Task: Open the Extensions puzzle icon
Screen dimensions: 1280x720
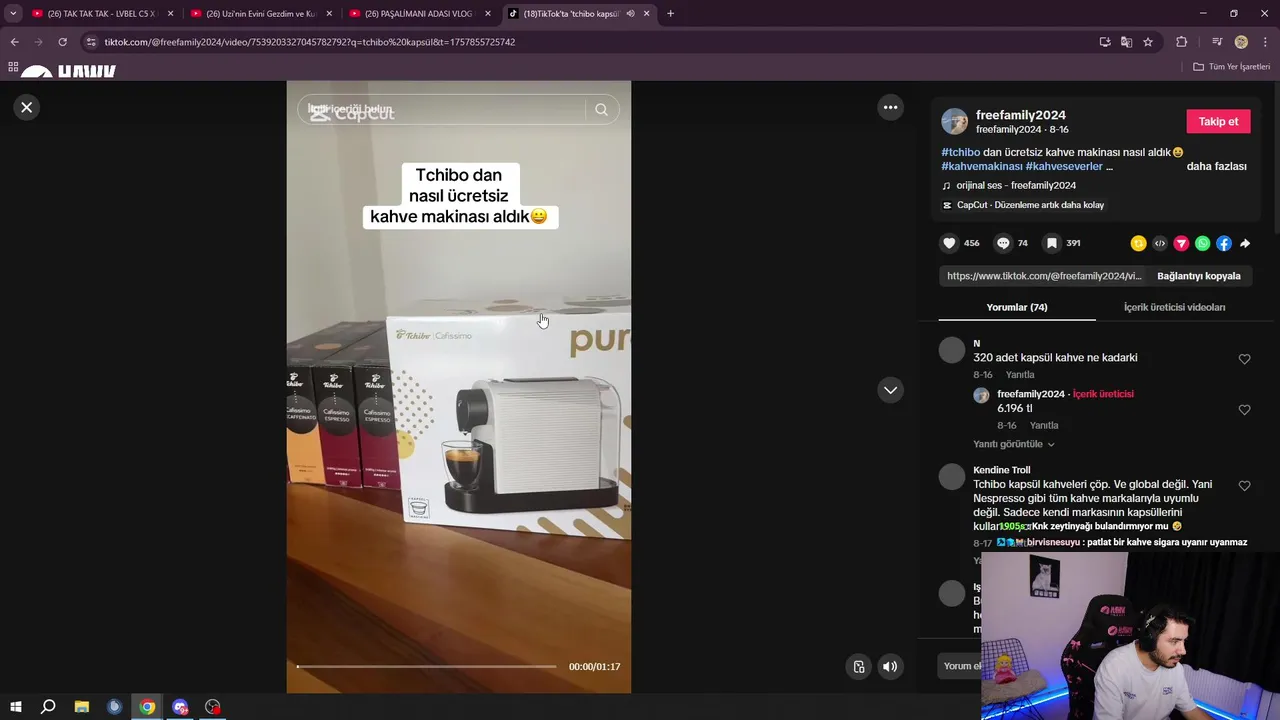Action: [1181, 42]
